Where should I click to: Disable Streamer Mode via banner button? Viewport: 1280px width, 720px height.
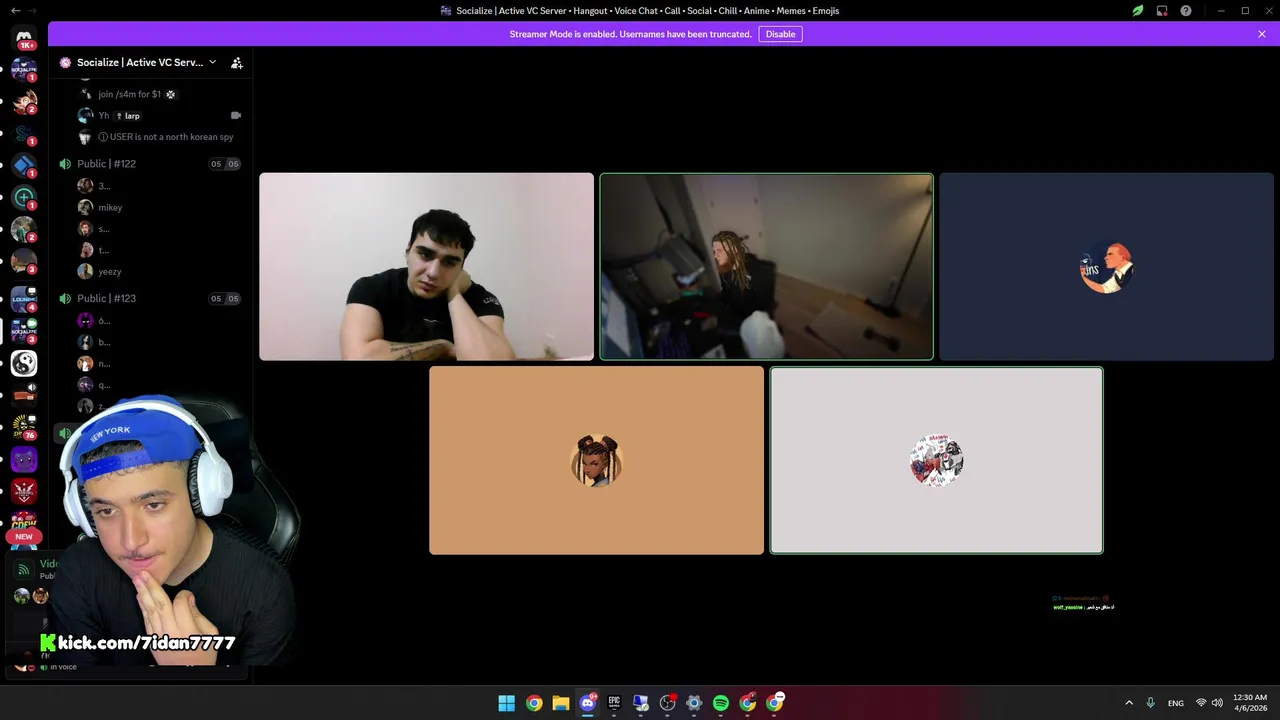pyautogui.click(x=780, y=34)
